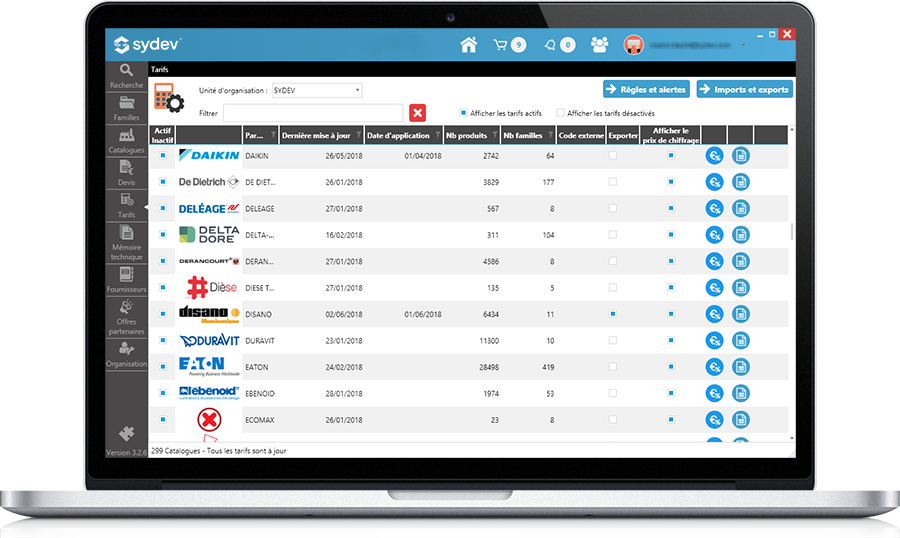Click euro pricing icon for De Dietrich
This screenshot has height=538, width=900.
tap(715, 182)
